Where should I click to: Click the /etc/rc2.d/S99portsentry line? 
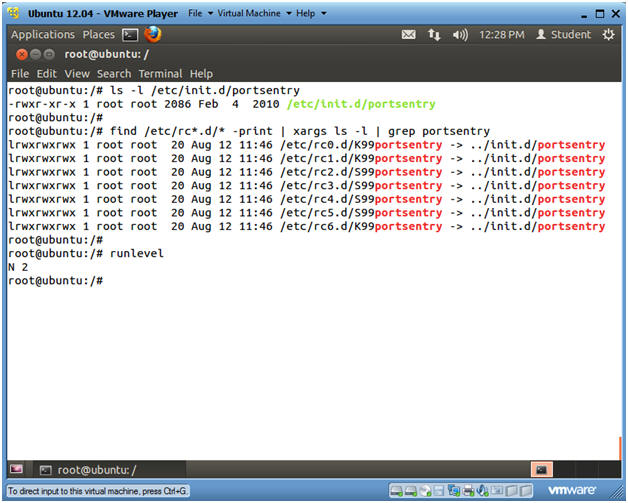(306, 172)
